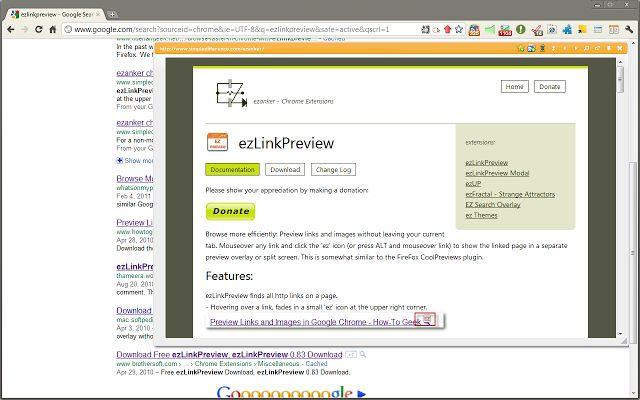Switch to the ezlinkpreview Google Search tab
The width and height of the screenshot is (640, 400).
56,14
